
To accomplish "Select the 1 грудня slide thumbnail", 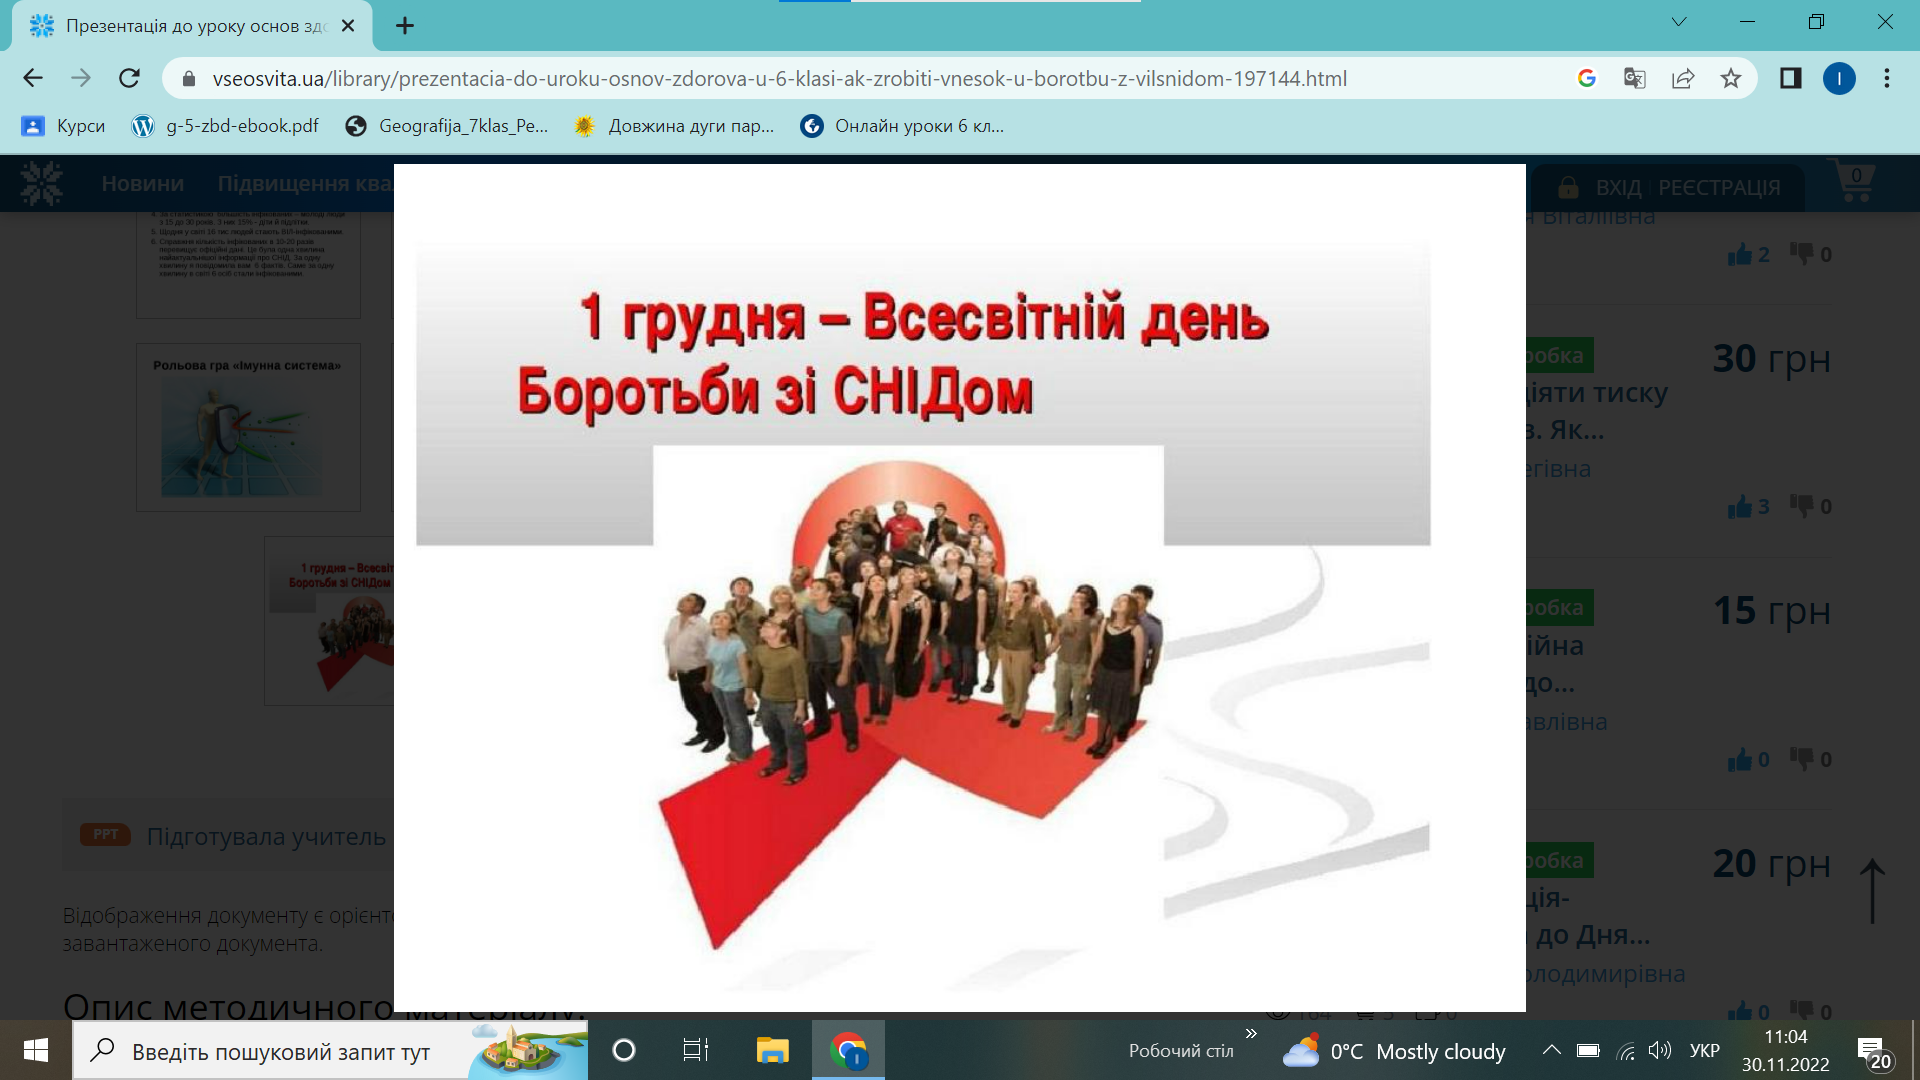I will [x=330, y=621].
